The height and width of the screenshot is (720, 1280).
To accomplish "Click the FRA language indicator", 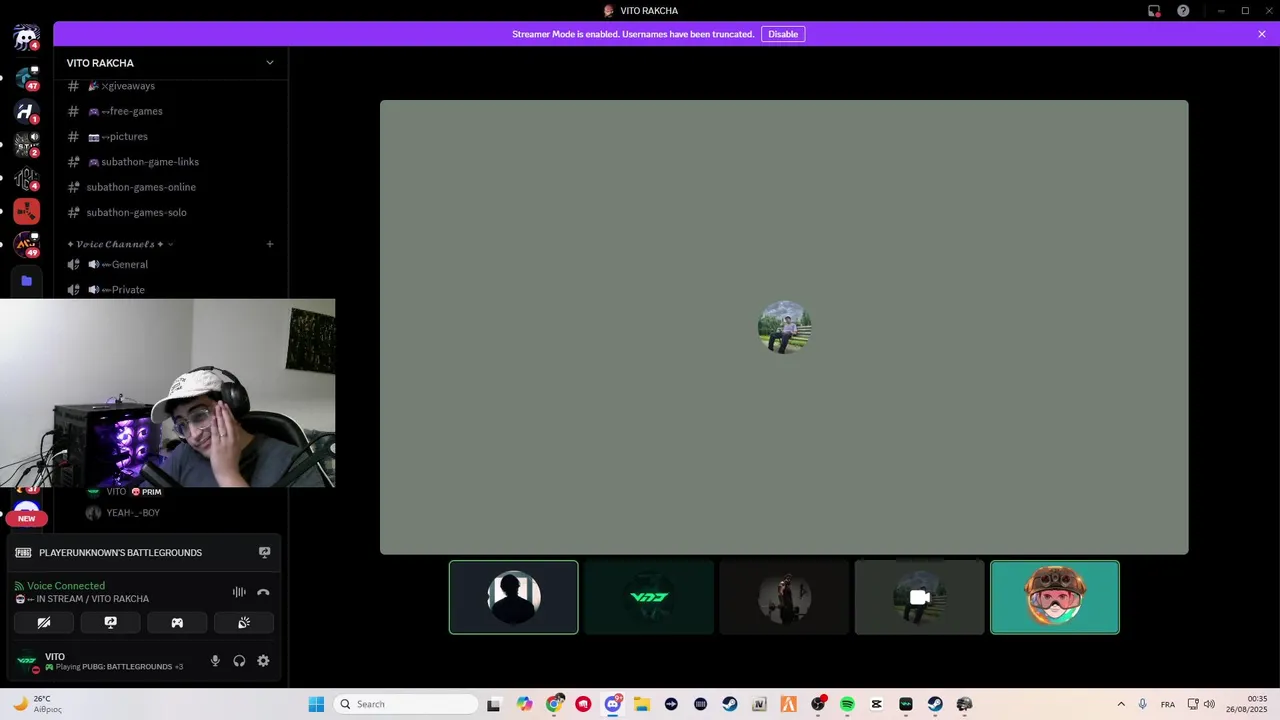I will pos(1168,704).
